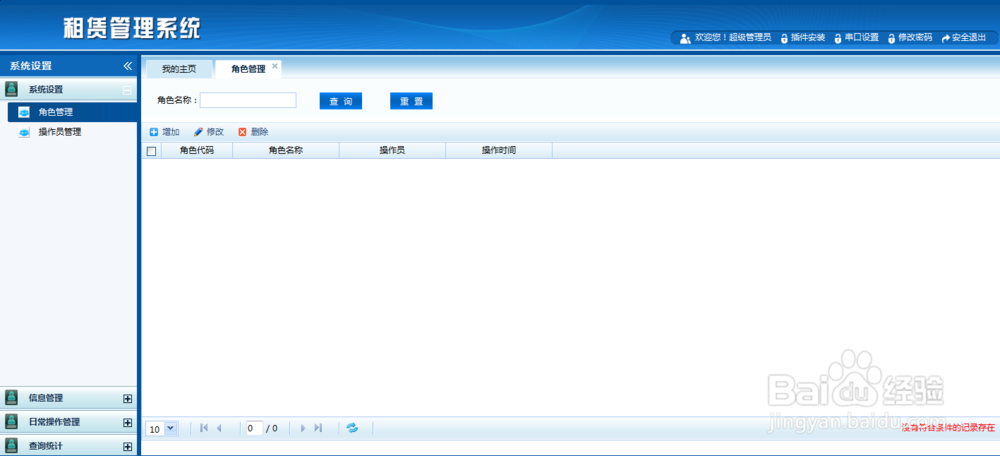
Task: Expand the 查询统计 section
Action: coord(127,446)
